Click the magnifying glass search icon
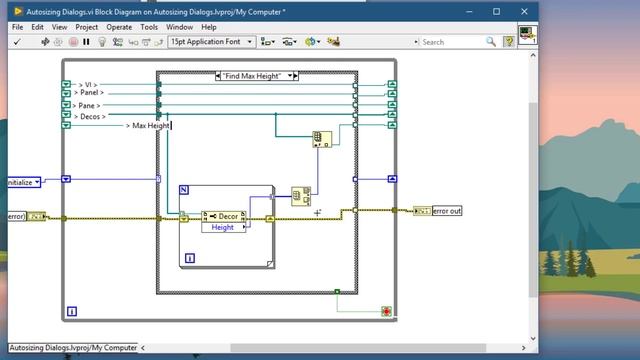The image size is (640, 360). pyautogui.click(x=491, y=42)
